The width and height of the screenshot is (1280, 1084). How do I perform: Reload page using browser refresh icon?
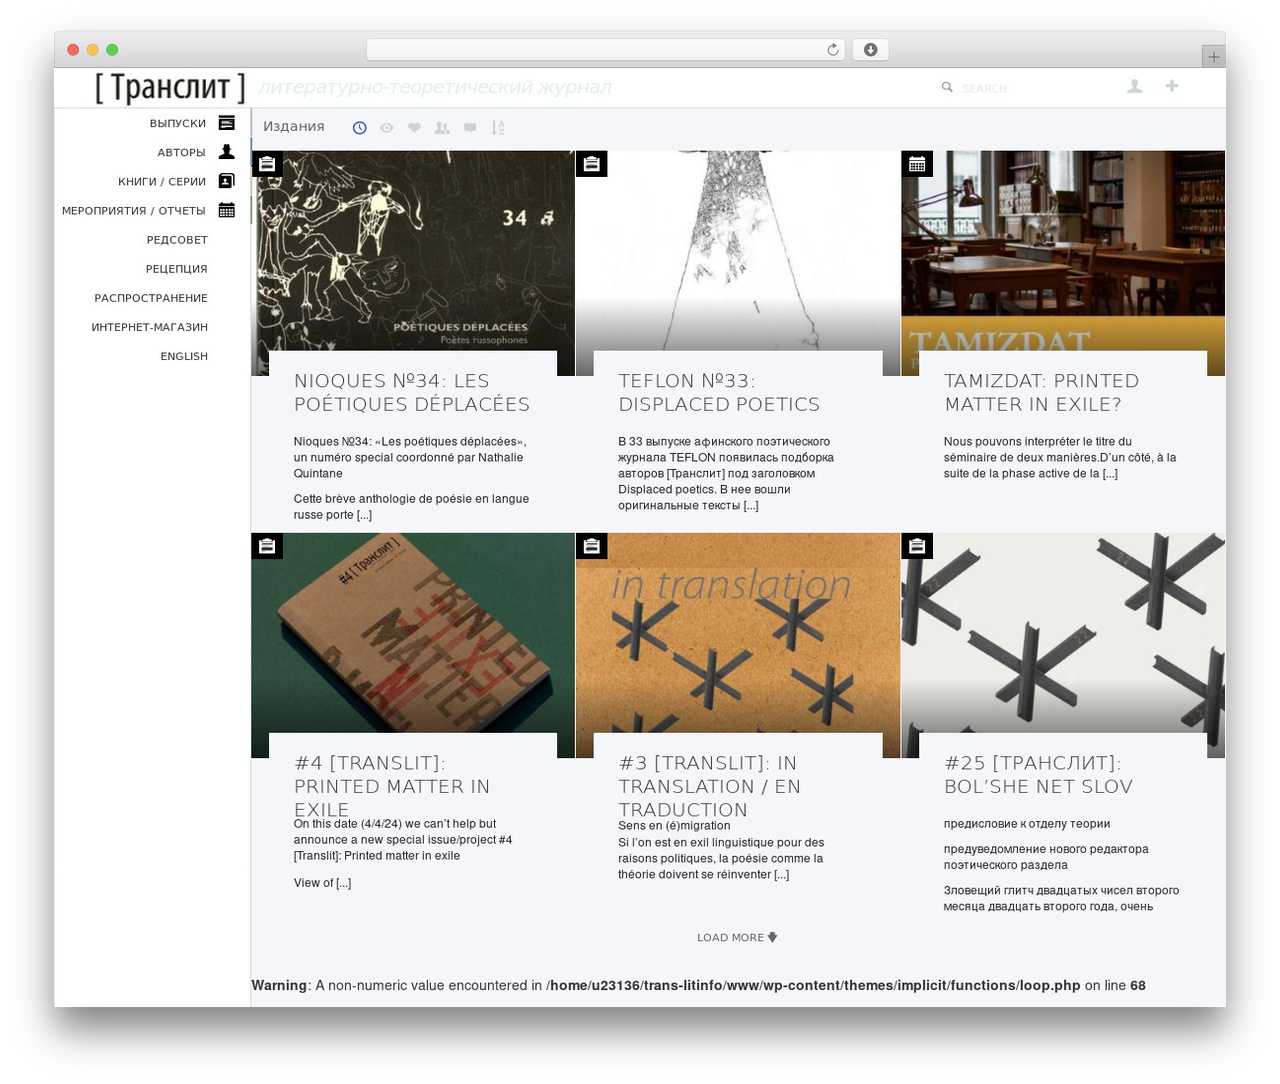(x=833, y=50)
